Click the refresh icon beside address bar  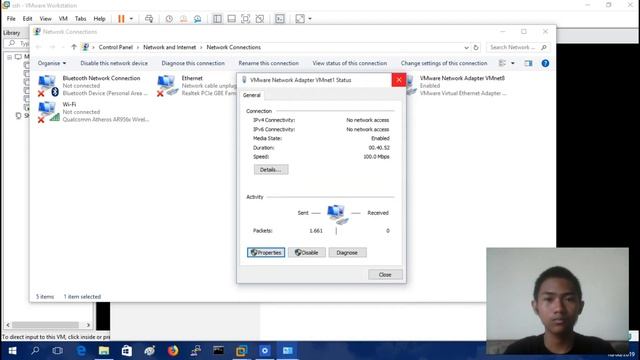coord(476,47)
